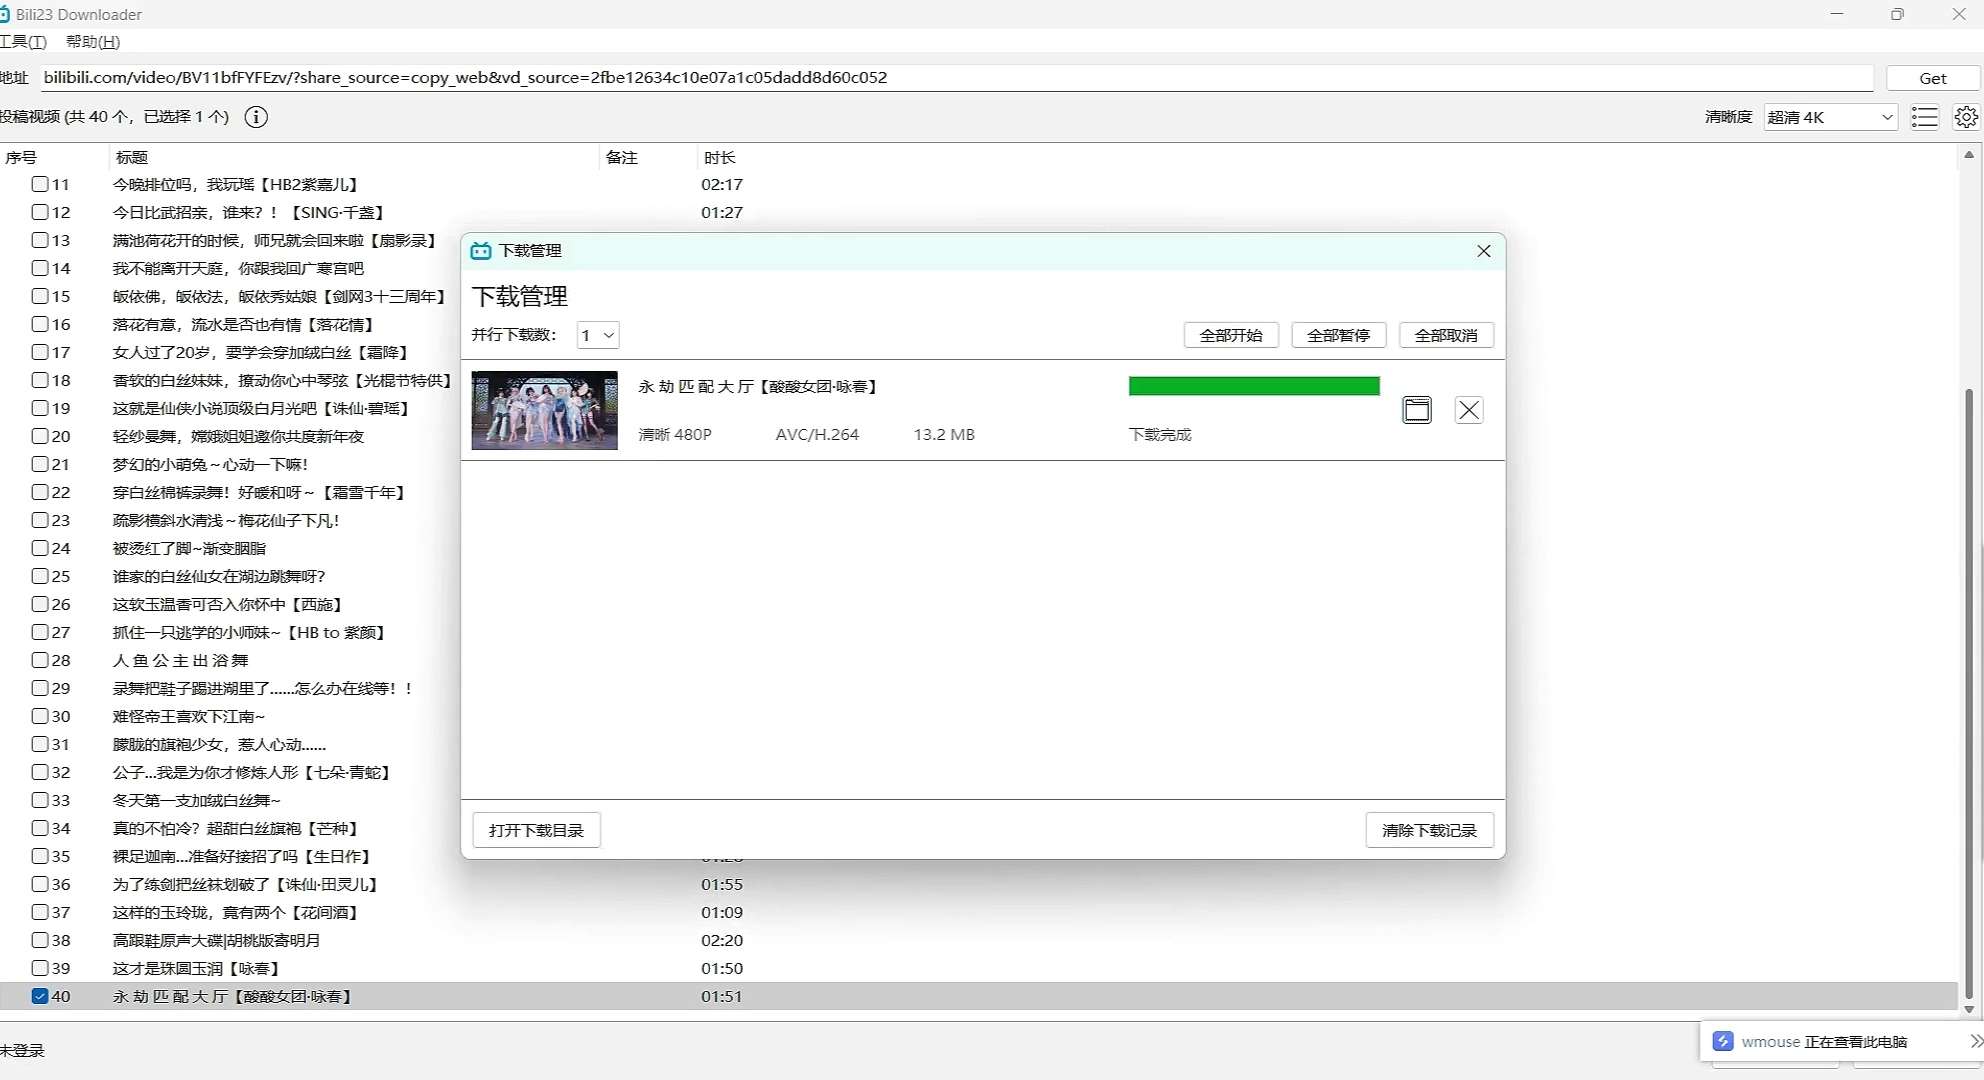Uncheck checkbox for video 40
Screen dimensions: 1984x1080
[x=40, y=996]
